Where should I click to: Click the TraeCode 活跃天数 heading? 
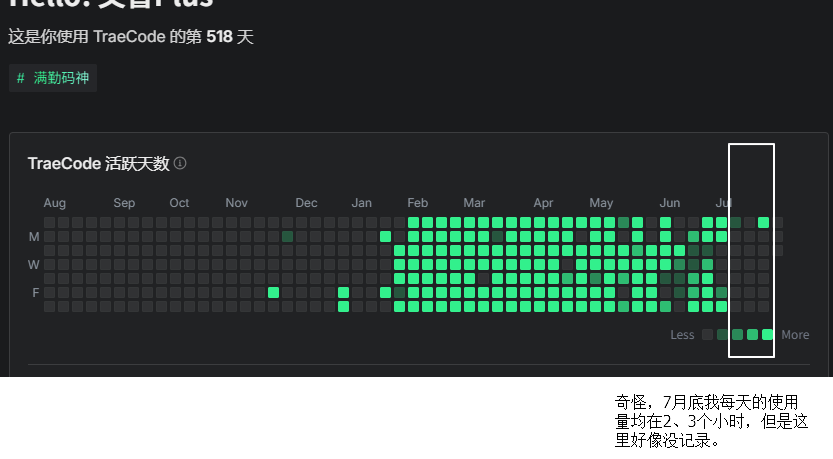[x=98, y=163]
